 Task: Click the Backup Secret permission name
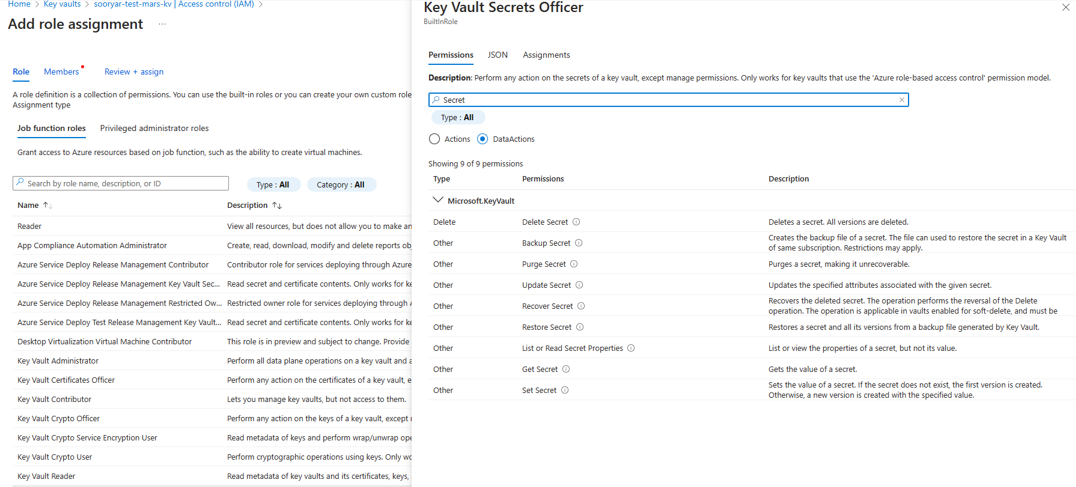click(547, 243)
